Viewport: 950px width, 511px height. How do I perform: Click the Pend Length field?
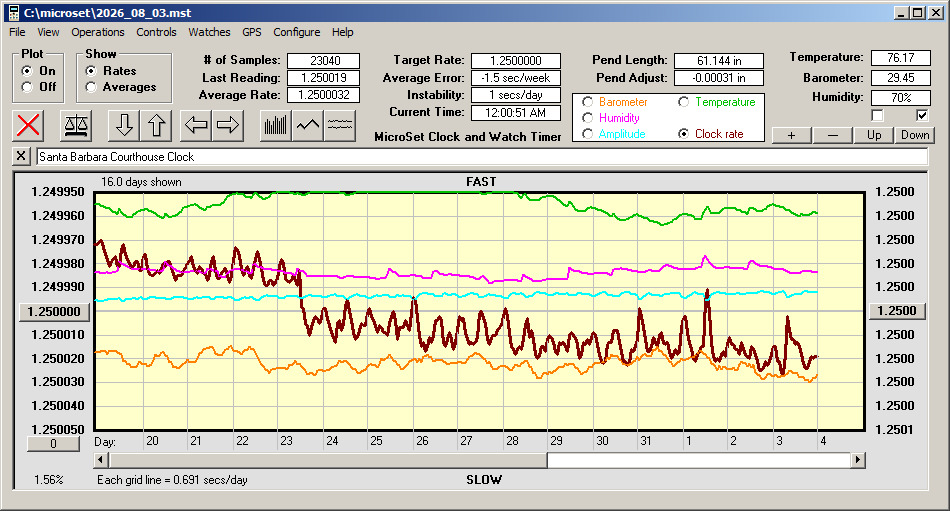pyautogui.click(x=719, y=61)
